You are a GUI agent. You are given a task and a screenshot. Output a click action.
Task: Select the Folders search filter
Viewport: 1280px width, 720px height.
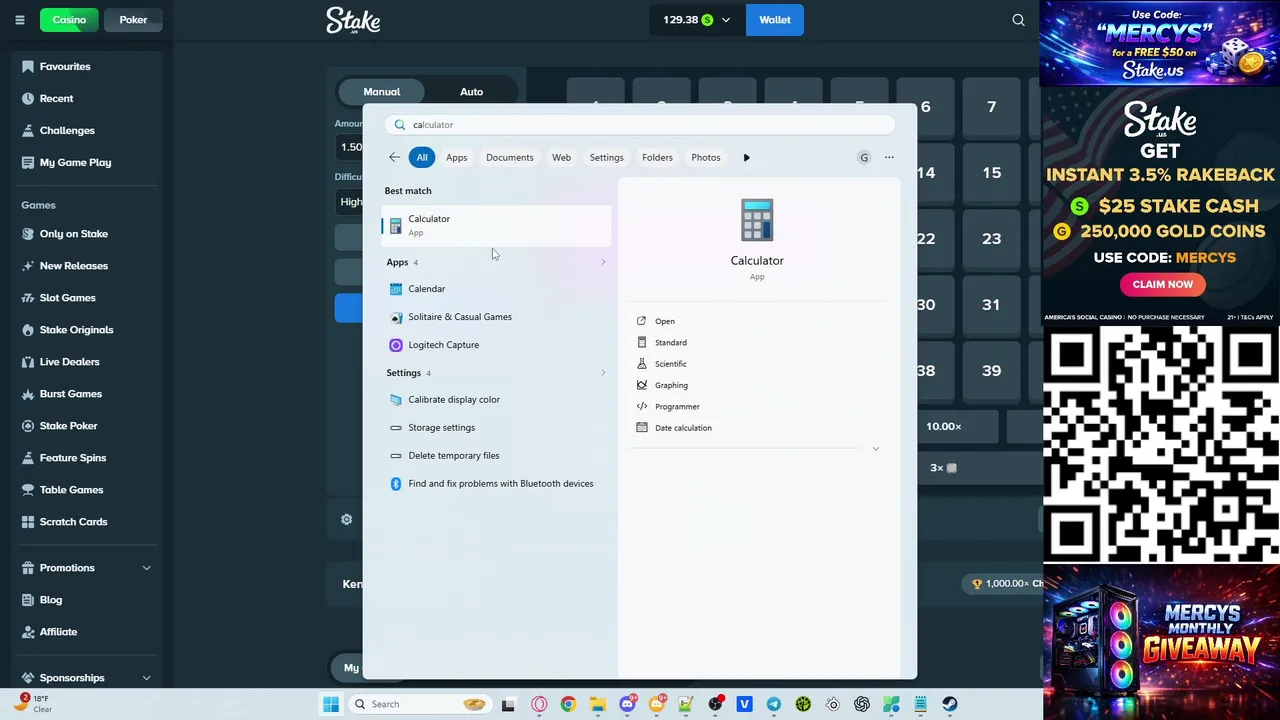tap(657, 157)
